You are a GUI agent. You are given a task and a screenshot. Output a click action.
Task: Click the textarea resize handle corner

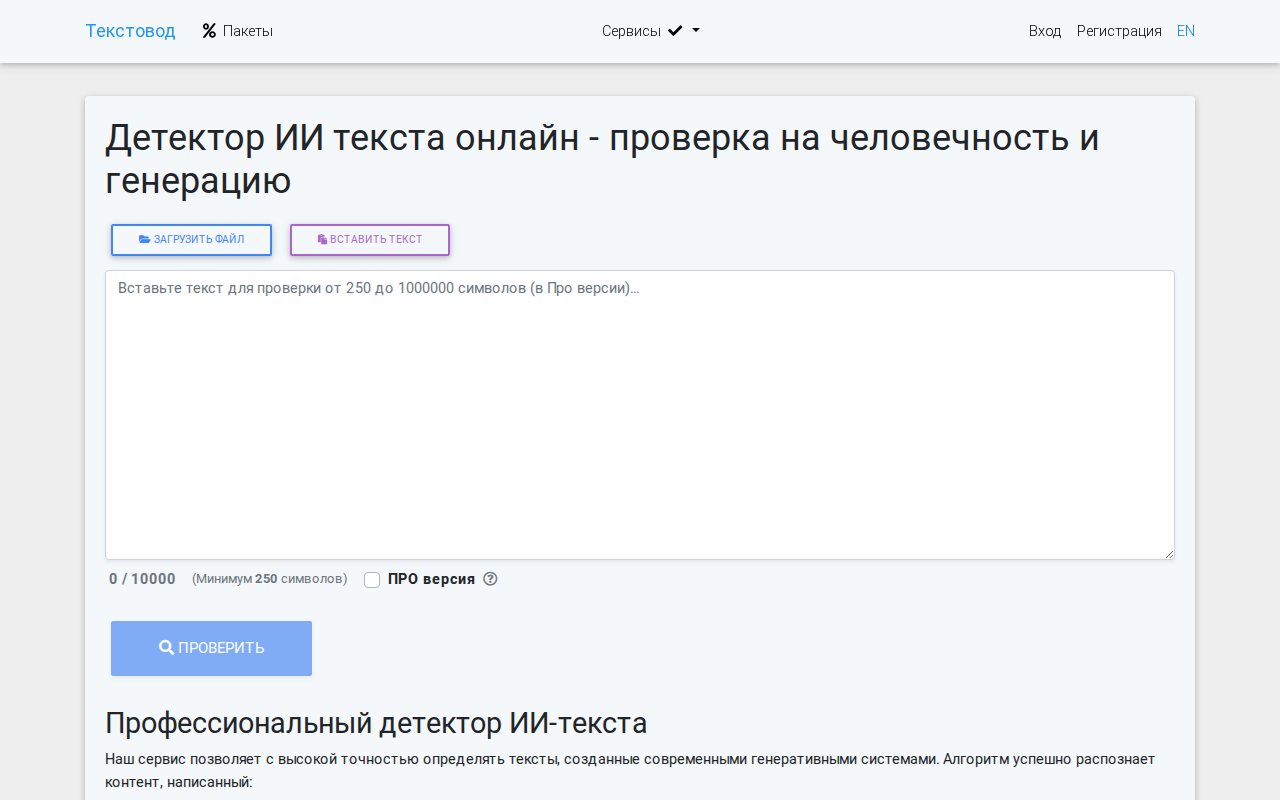[1167, 552]
